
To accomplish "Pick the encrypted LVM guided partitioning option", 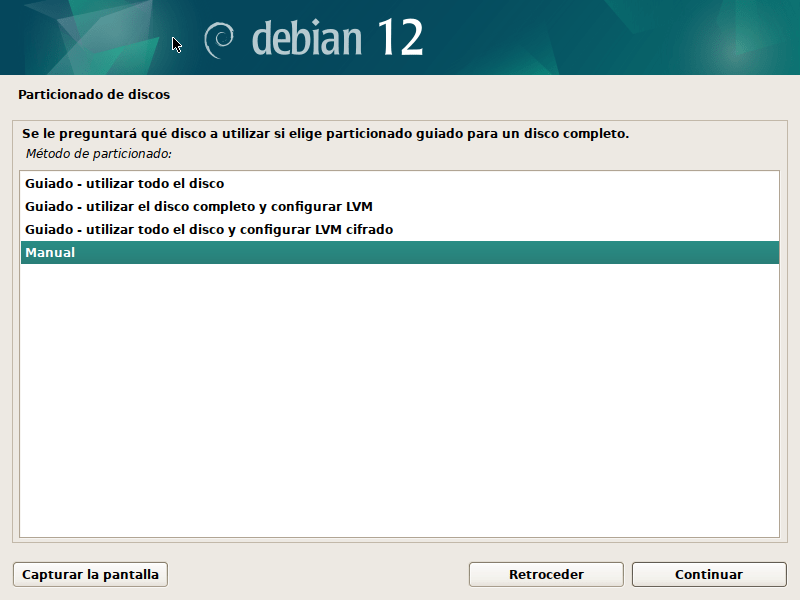I will 399,230.
